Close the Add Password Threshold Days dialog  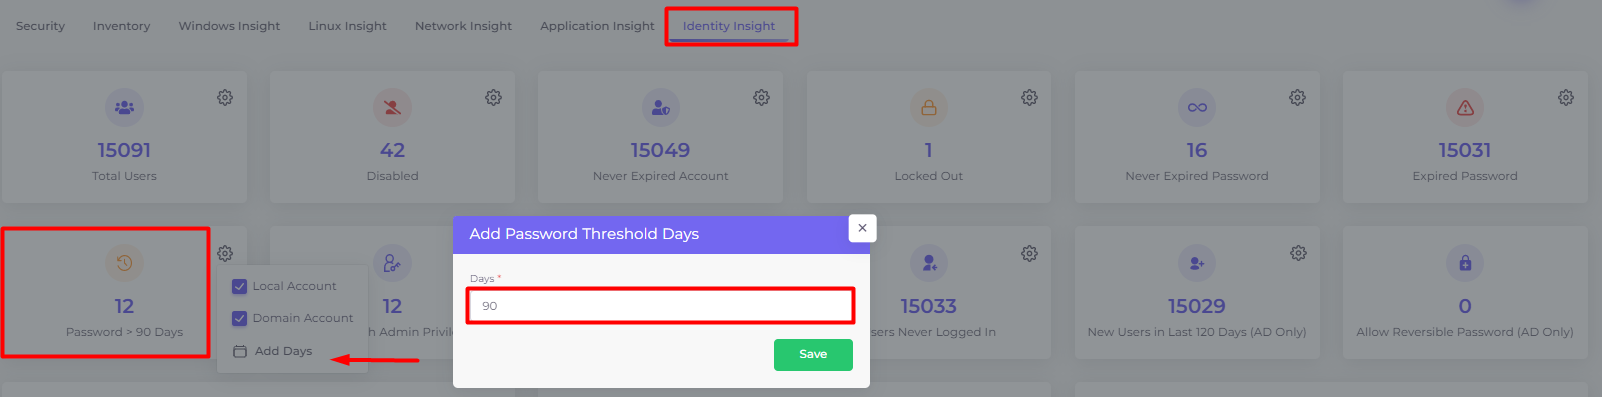862,228
